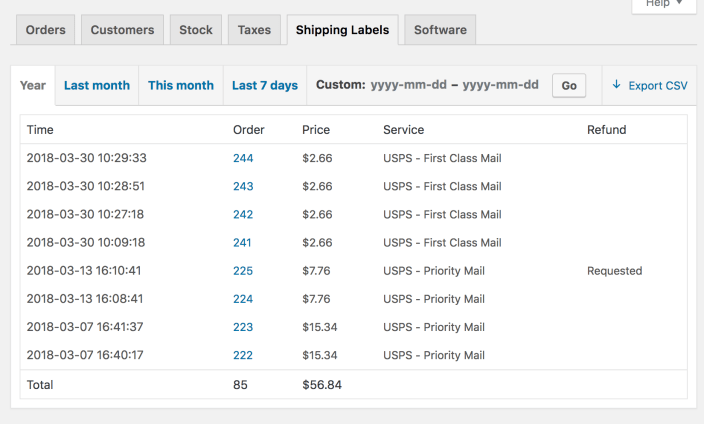Select the Shipping Labels tab
Image resolution: width=704 pixels, height=424 pixels.
tap(343, 30)
